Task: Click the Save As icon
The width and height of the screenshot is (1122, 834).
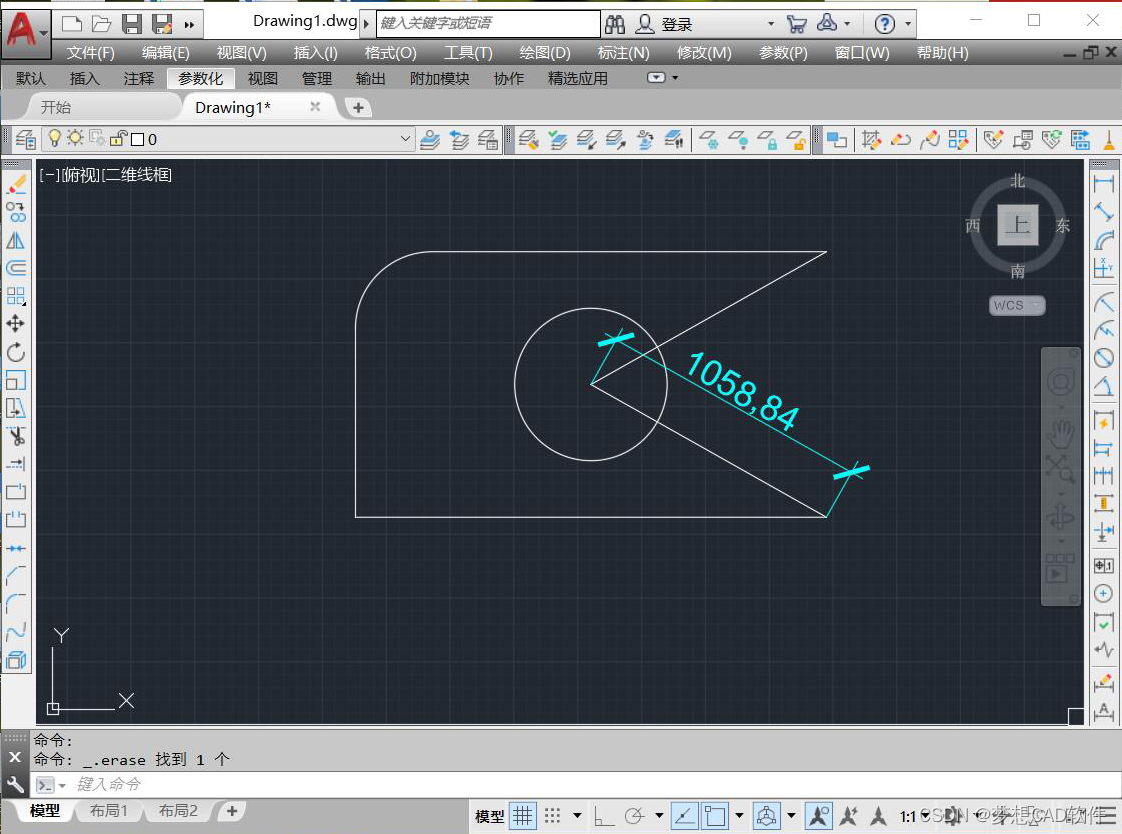Action: pyautogui.click(x=162, y=24)
